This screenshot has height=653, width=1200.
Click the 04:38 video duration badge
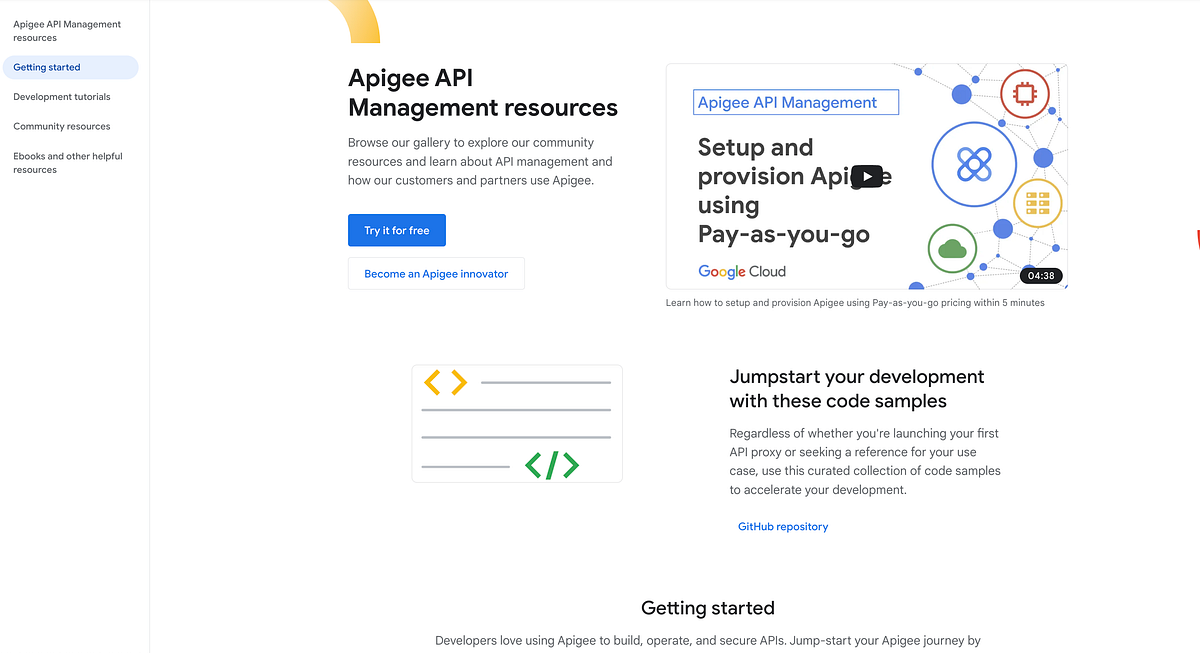coord(1041,275)
